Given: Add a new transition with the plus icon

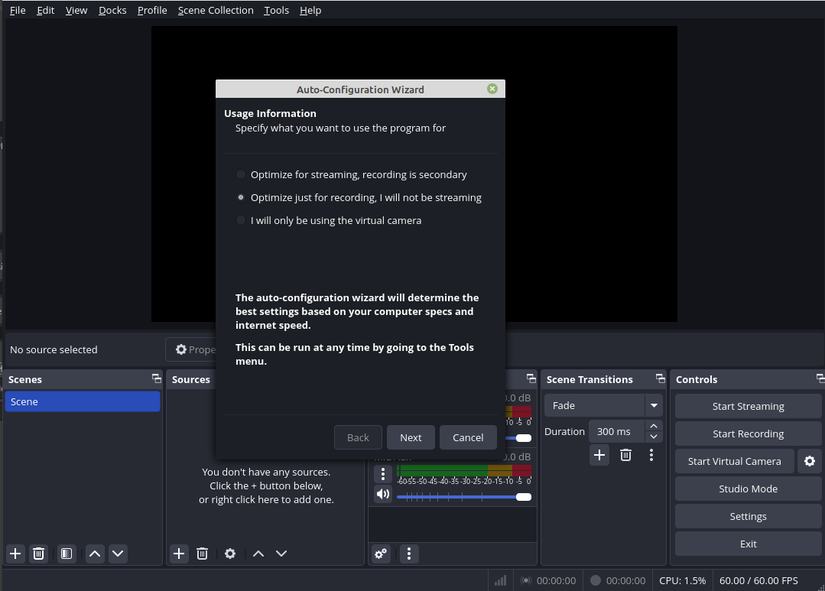Looking at the screenshot, I should 598,454.
